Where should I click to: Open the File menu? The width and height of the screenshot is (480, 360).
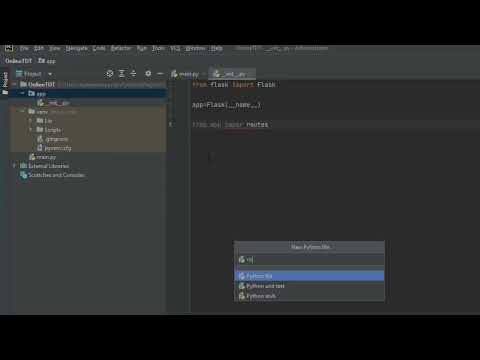(x=24, y=48)
